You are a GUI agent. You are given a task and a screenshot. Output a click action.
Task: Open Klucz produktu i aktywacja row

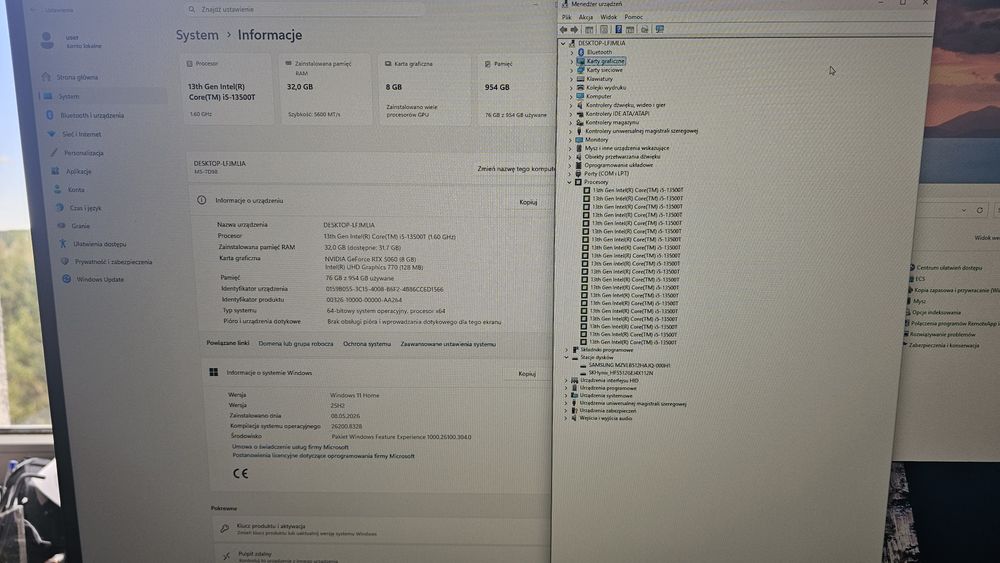[381, 529]
